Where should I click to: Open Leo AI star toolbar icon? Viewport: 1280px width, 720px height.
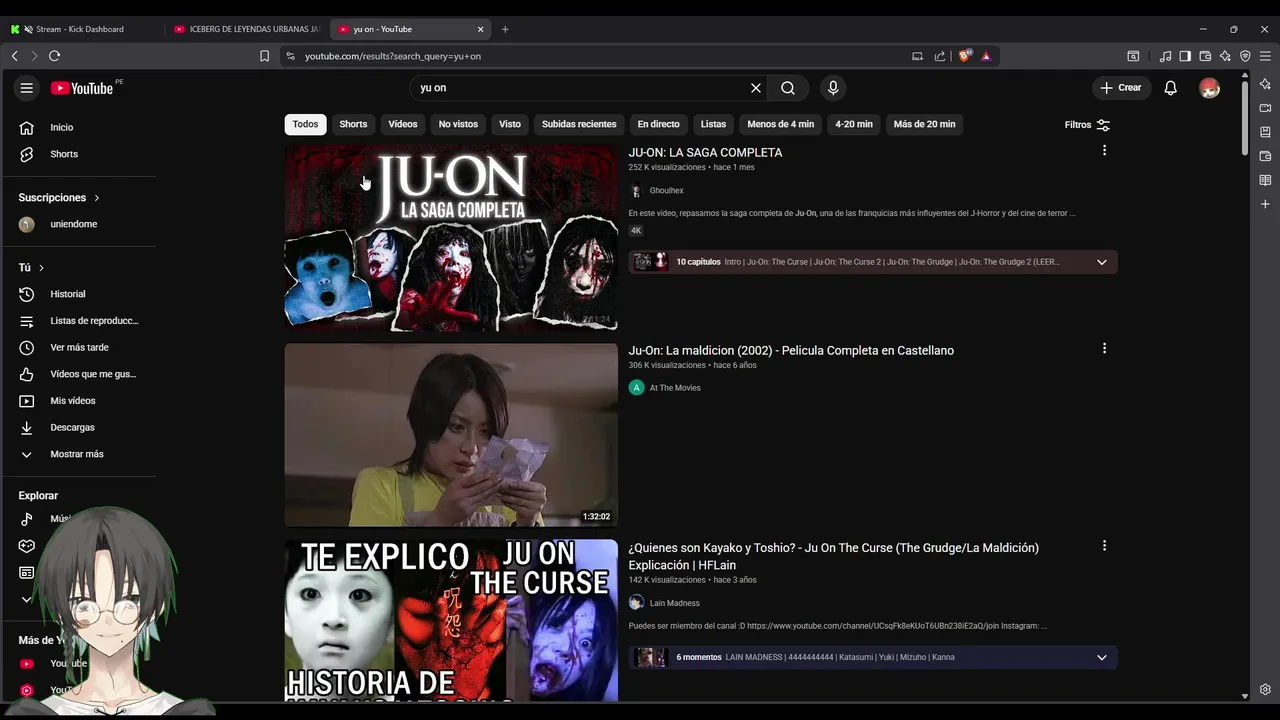tap(1225, 56)
